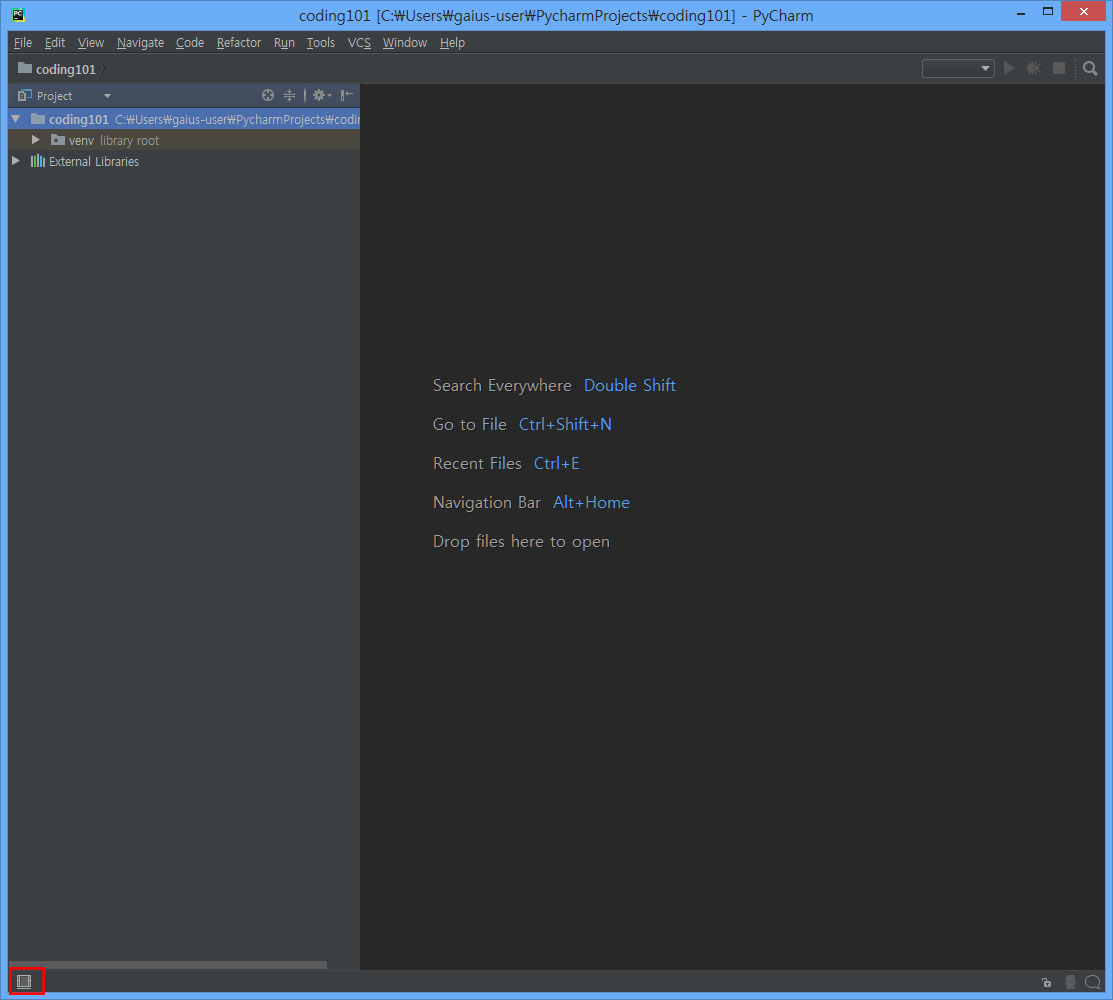
Task: Collapse the coding101 project root
Action: pos(15,119)
